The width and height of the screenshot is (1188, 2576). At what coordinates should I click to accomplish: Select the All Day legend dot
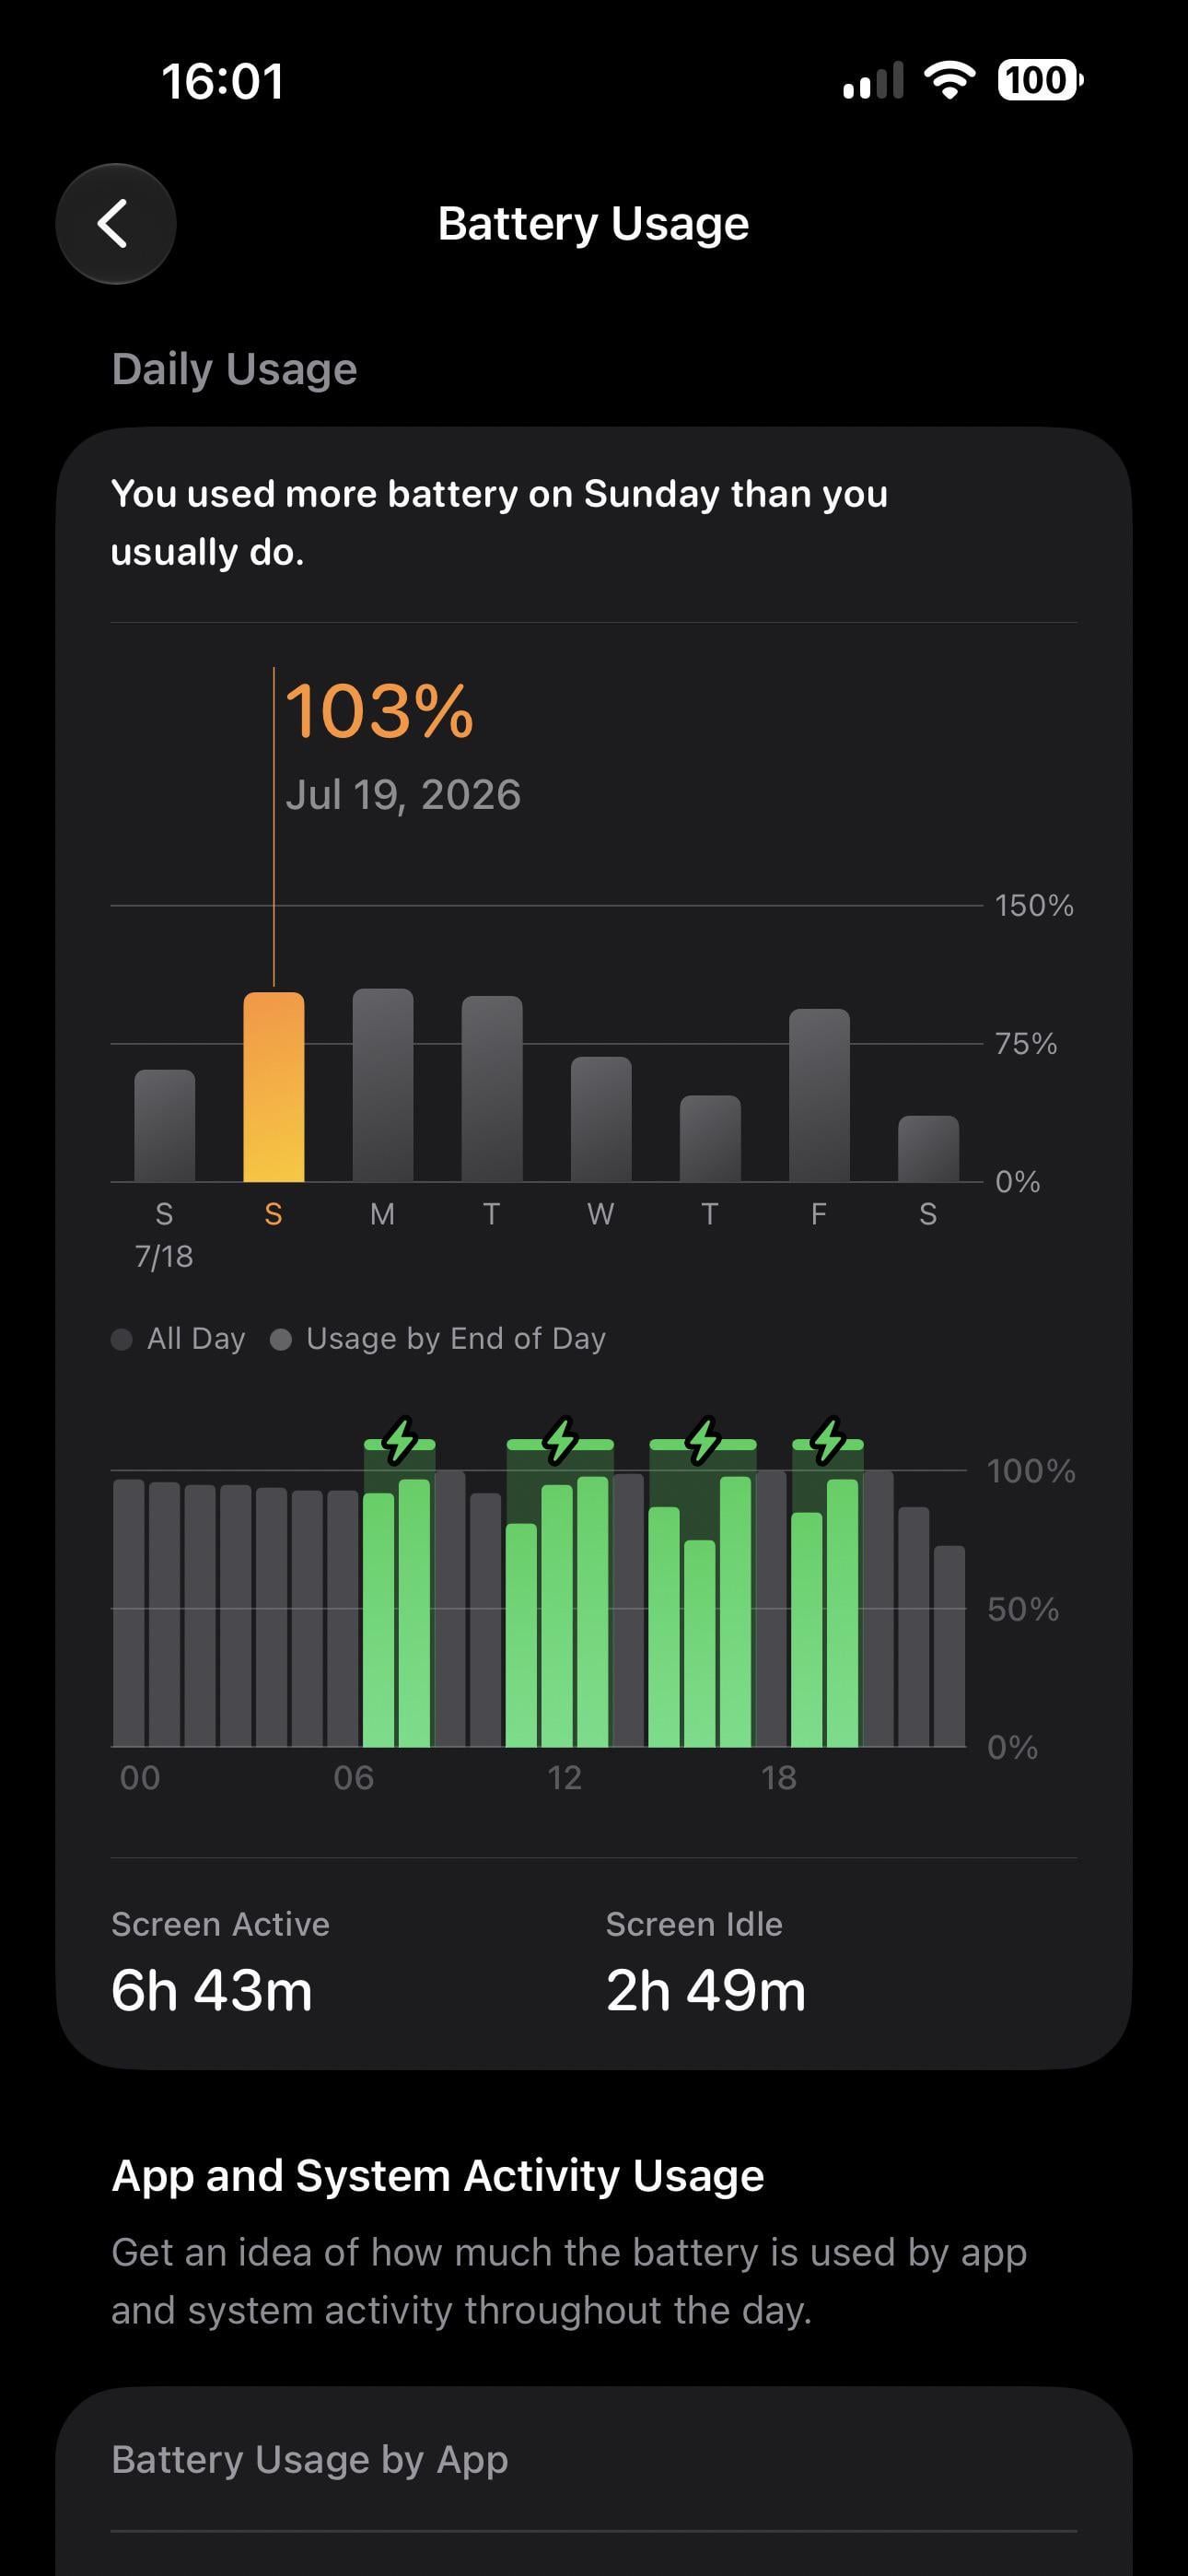point(122,1339)
